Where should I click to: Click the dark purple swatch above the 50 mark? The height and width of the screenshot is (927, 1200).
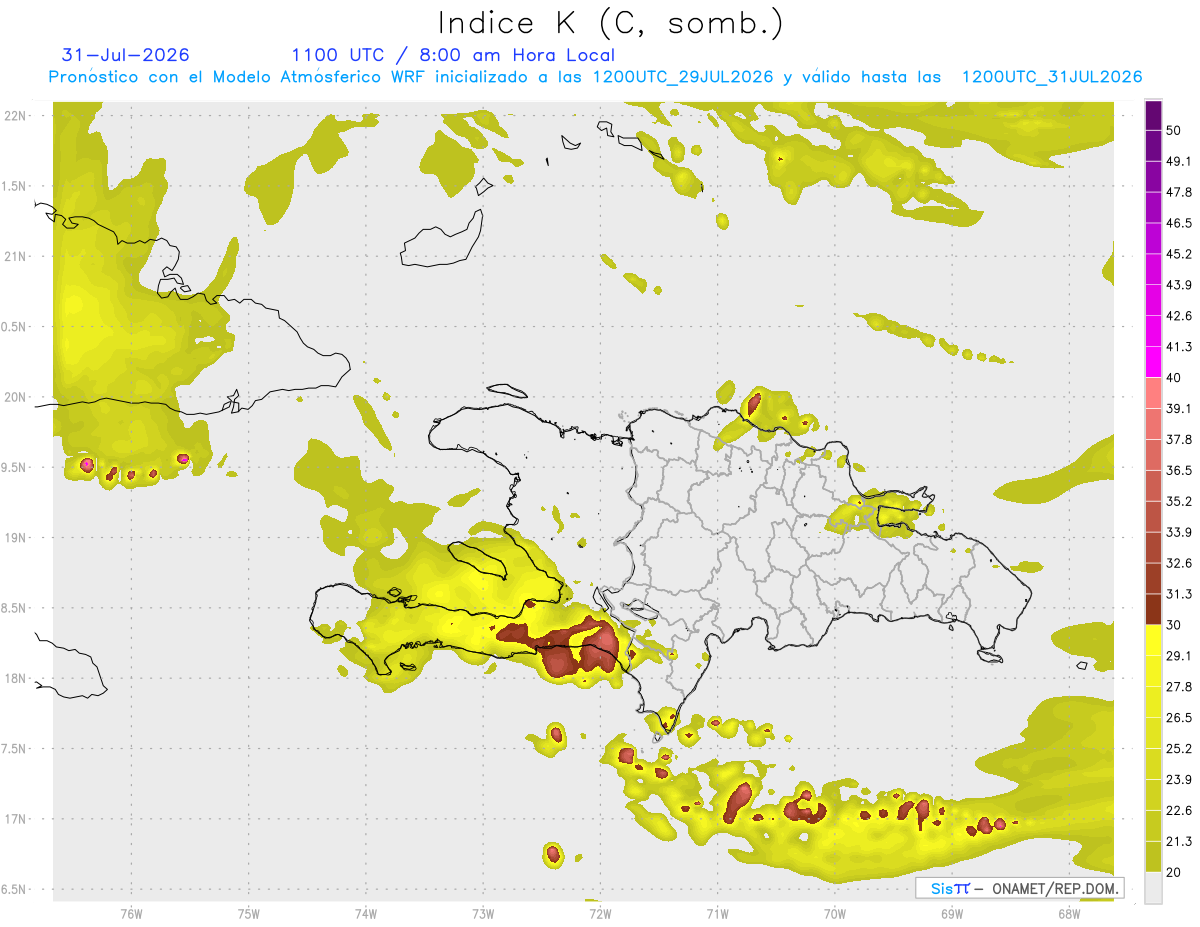[x=1153, y=115]
